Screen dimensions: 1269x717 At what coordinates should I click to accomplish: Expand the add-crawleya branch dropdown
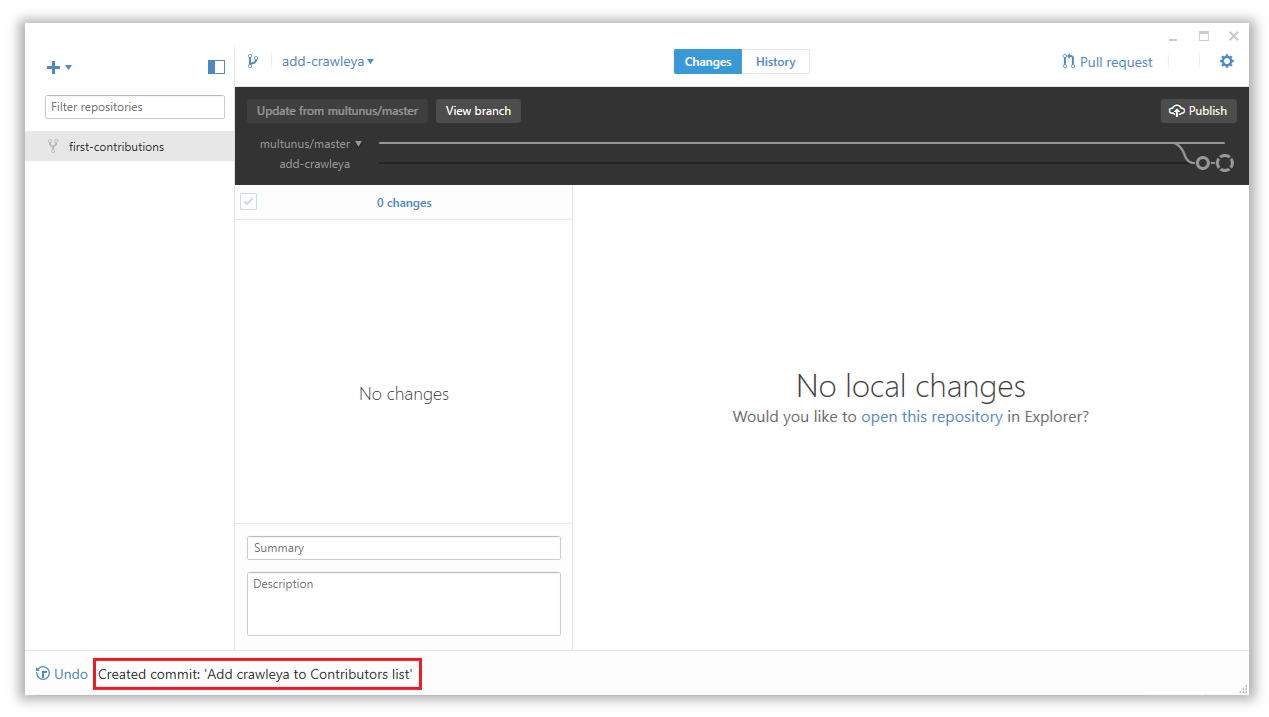328,61
